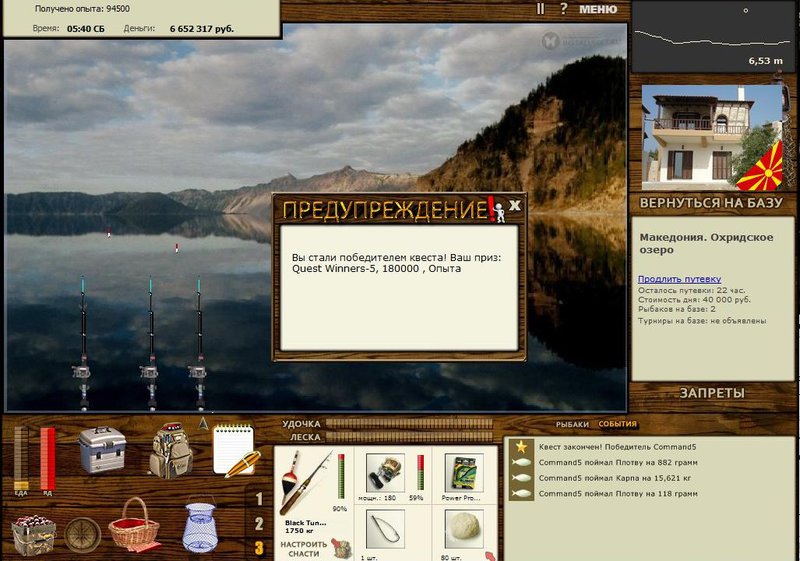Click the 'Квест закончен! Победитель Command5' event
The image size is (800, 561).
pos(617,447)
